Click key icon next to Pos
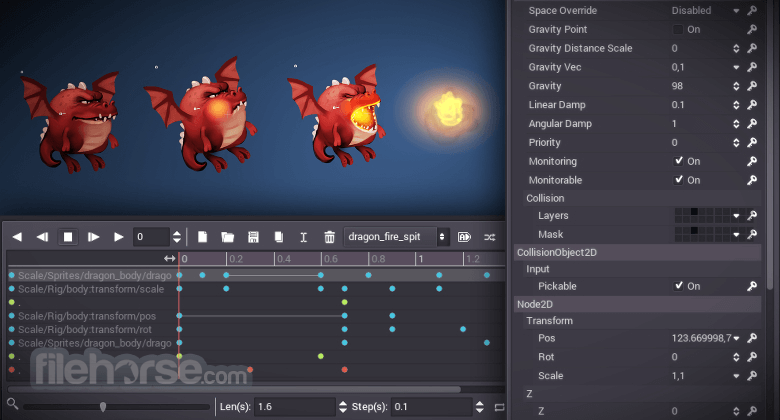Image resolution: width=780 pixels, height=420 pixels. 752,338
